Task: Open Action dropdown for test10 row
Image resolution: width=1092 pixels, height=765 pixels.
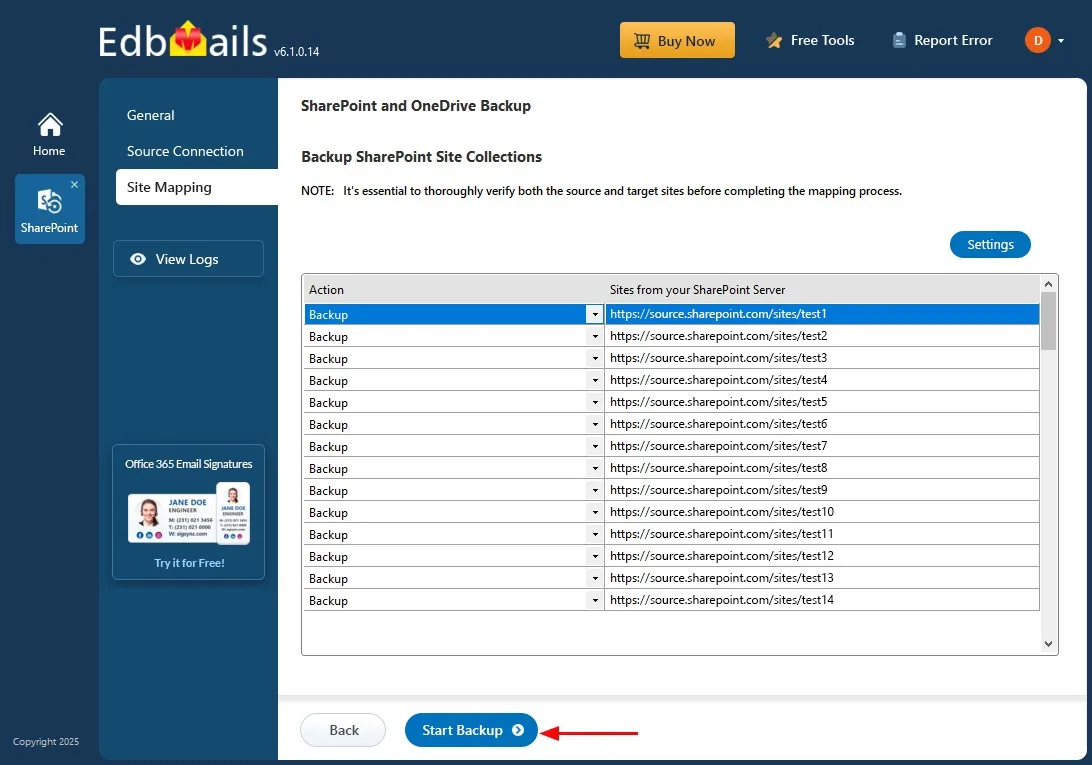Action: [x=595, y=512]
